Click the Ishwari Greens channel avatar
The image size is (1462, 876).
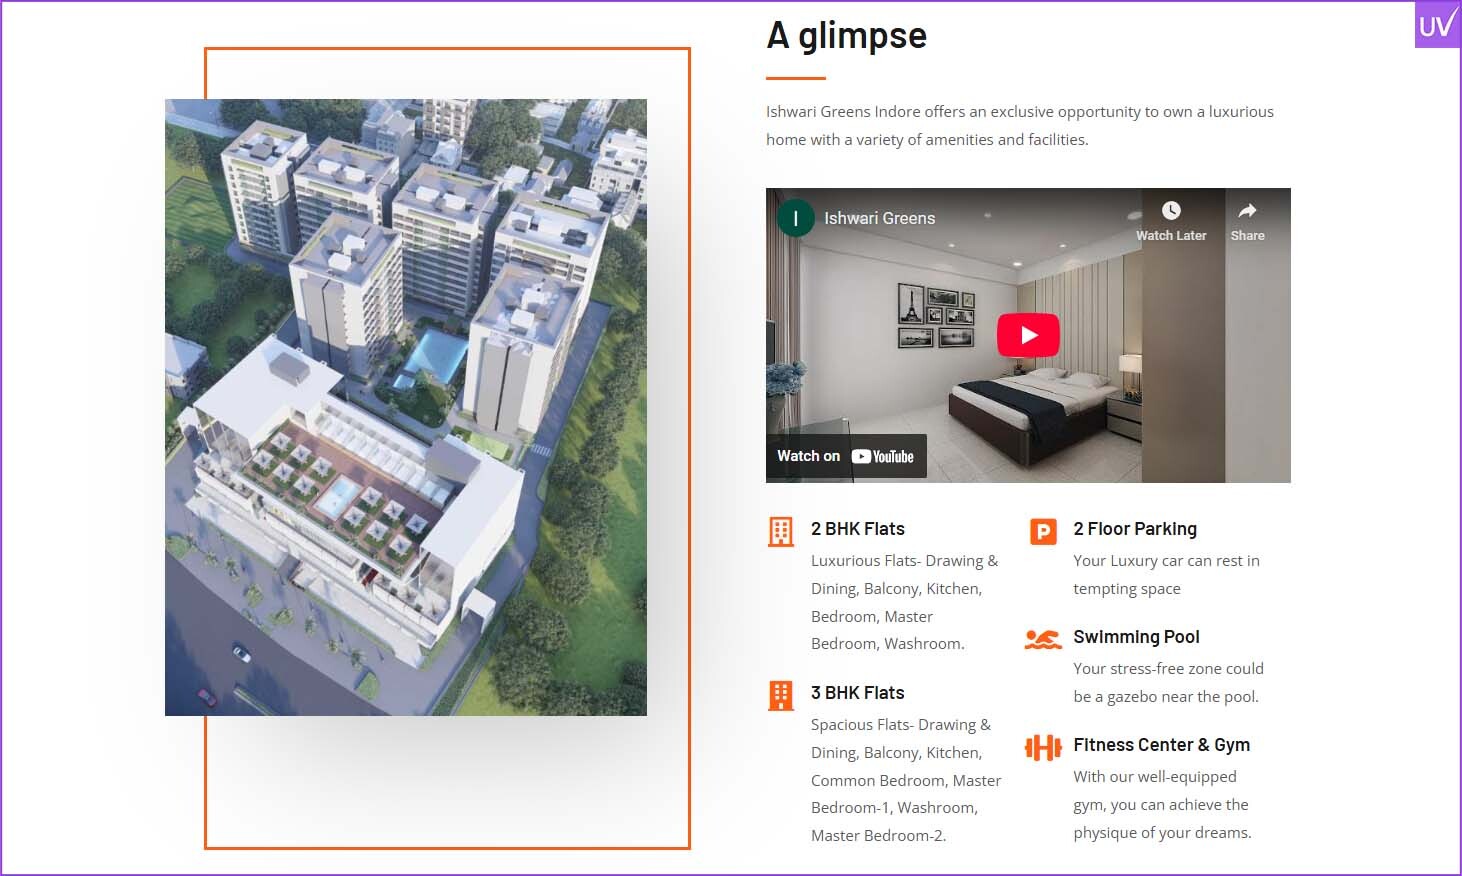(x=796, y=218)
